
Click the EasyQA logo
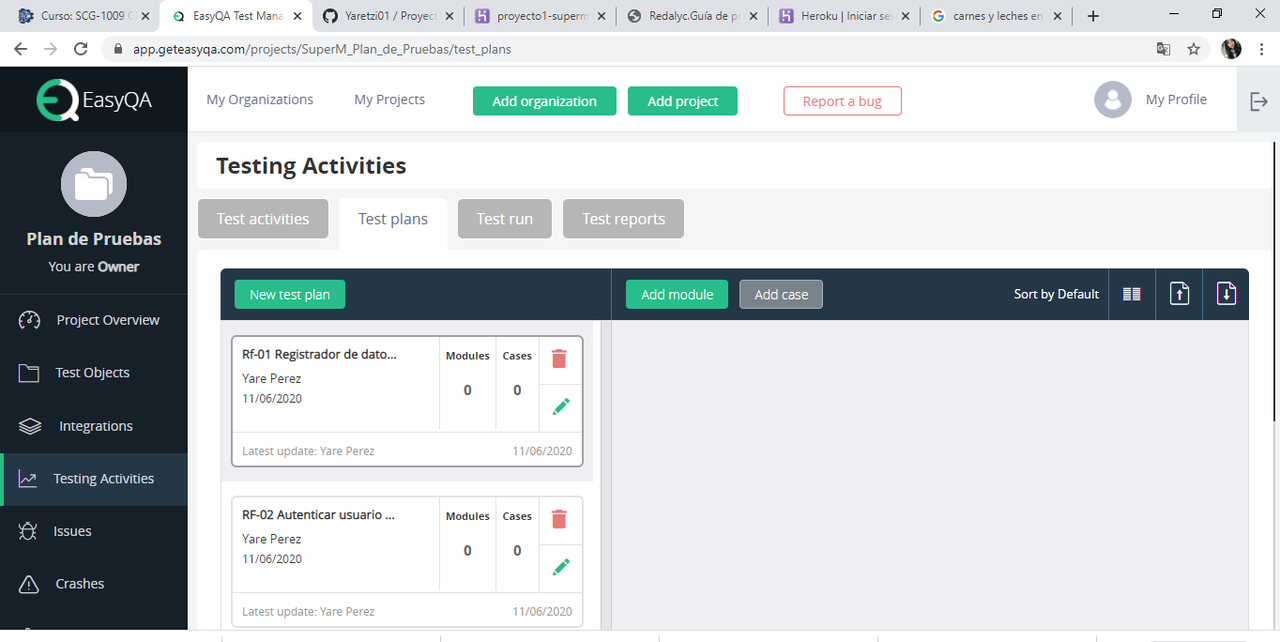pyautogui.click(x=95, y=100)
